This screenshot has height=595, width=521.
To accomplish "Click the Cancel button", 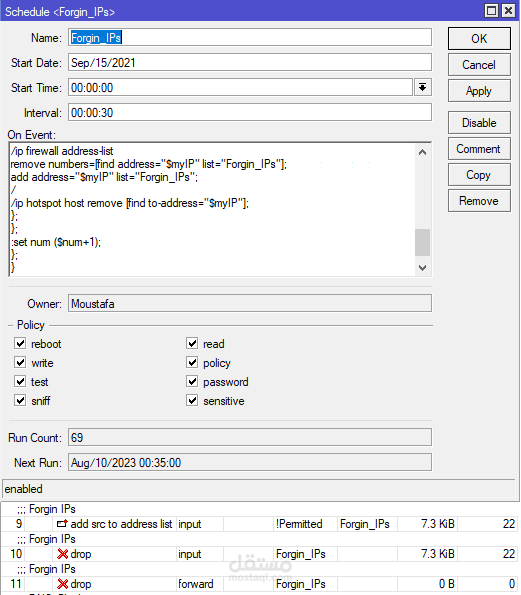I will 479,65.
